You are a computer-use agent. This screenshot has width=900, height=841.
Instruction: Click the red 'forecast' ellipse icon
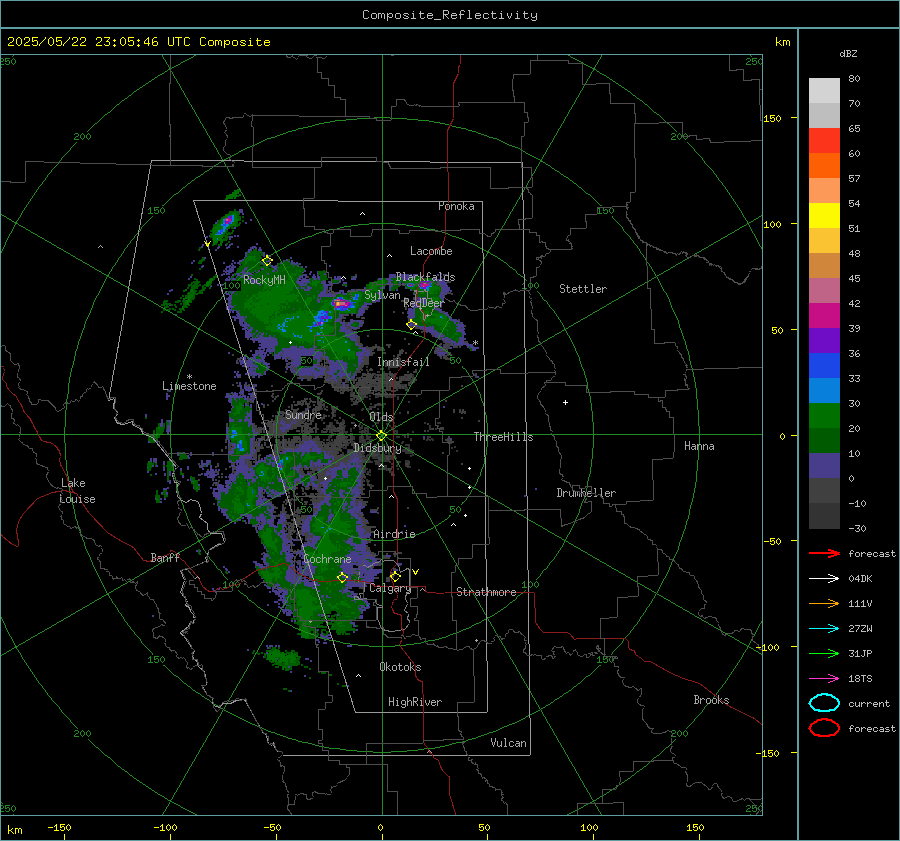(x=824, y=728)
